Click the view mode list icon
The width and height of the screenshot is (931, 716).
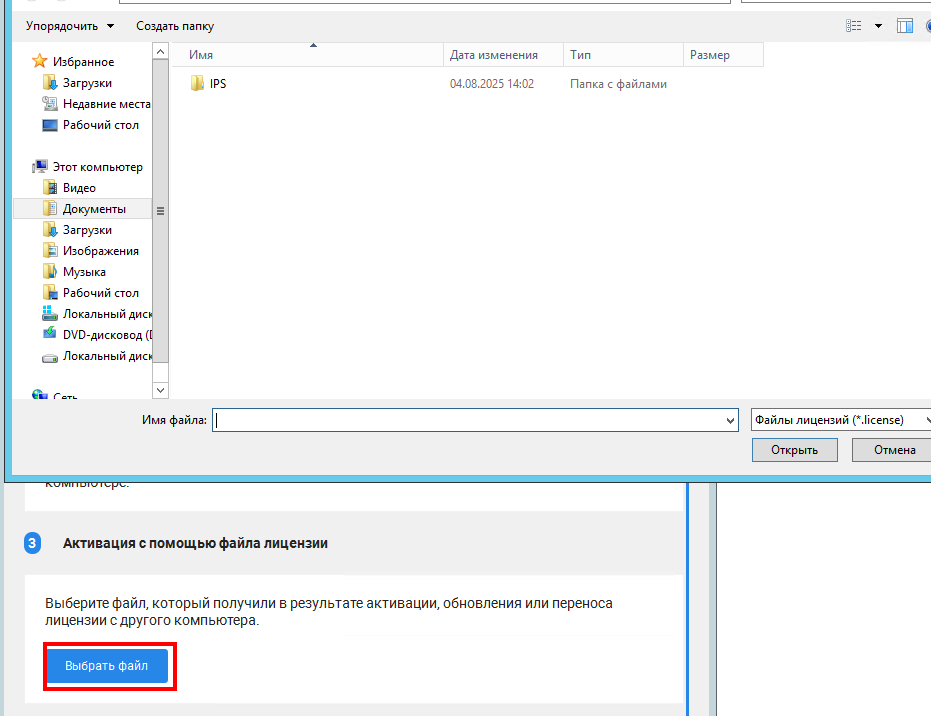coord(853,26)
